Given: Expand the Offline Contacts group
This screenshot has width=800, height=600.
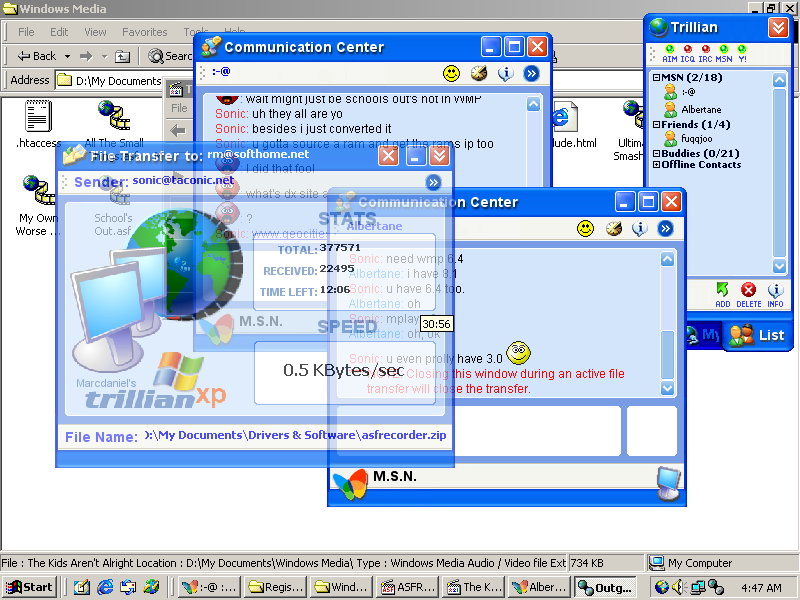Looking at the screenshot, I should [657, 164].
